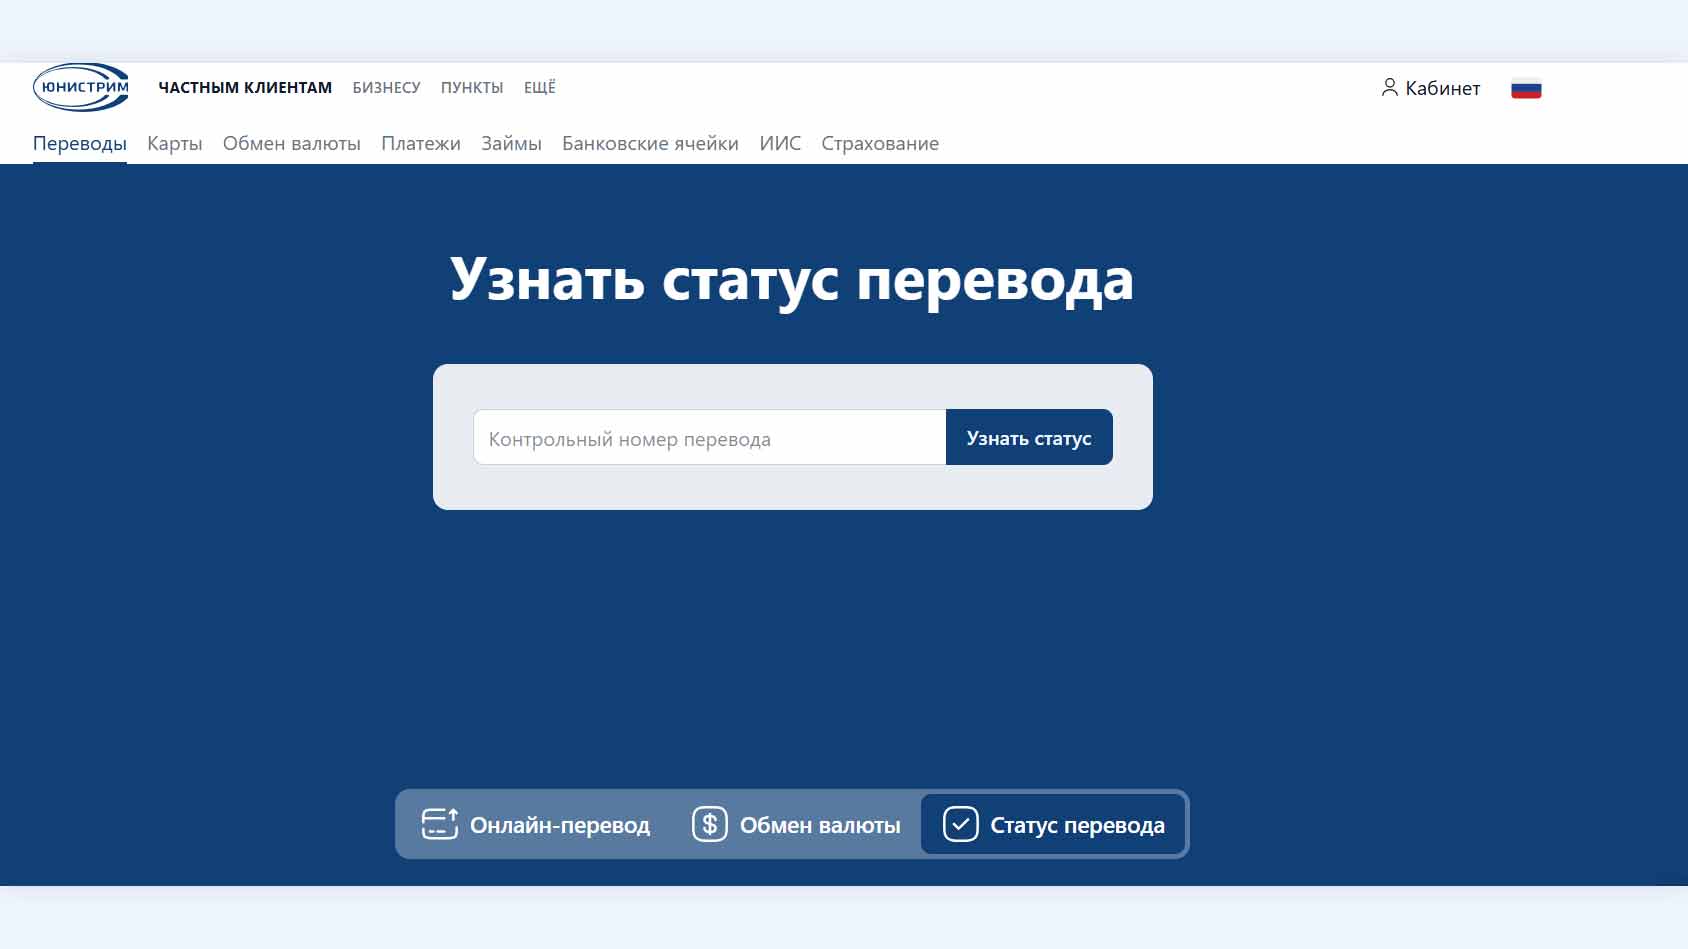Click the dollar currency exchange icon
The image size is (1688, 949).
(710, 824)
